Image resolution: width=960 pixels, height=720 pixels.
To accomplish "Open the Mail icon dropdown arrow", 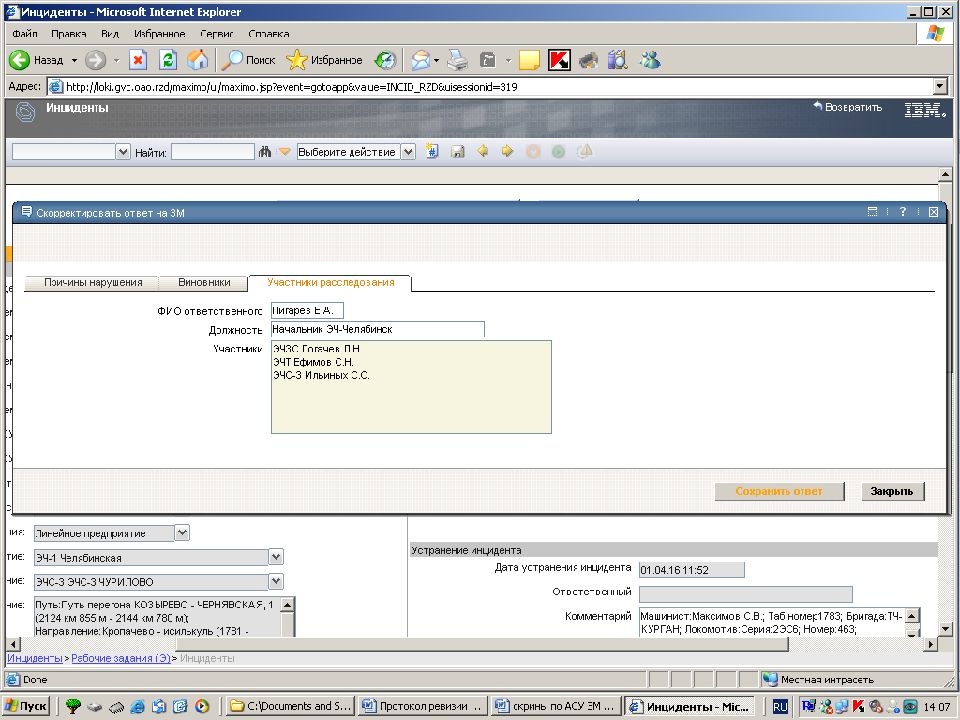I will [436, 60].
